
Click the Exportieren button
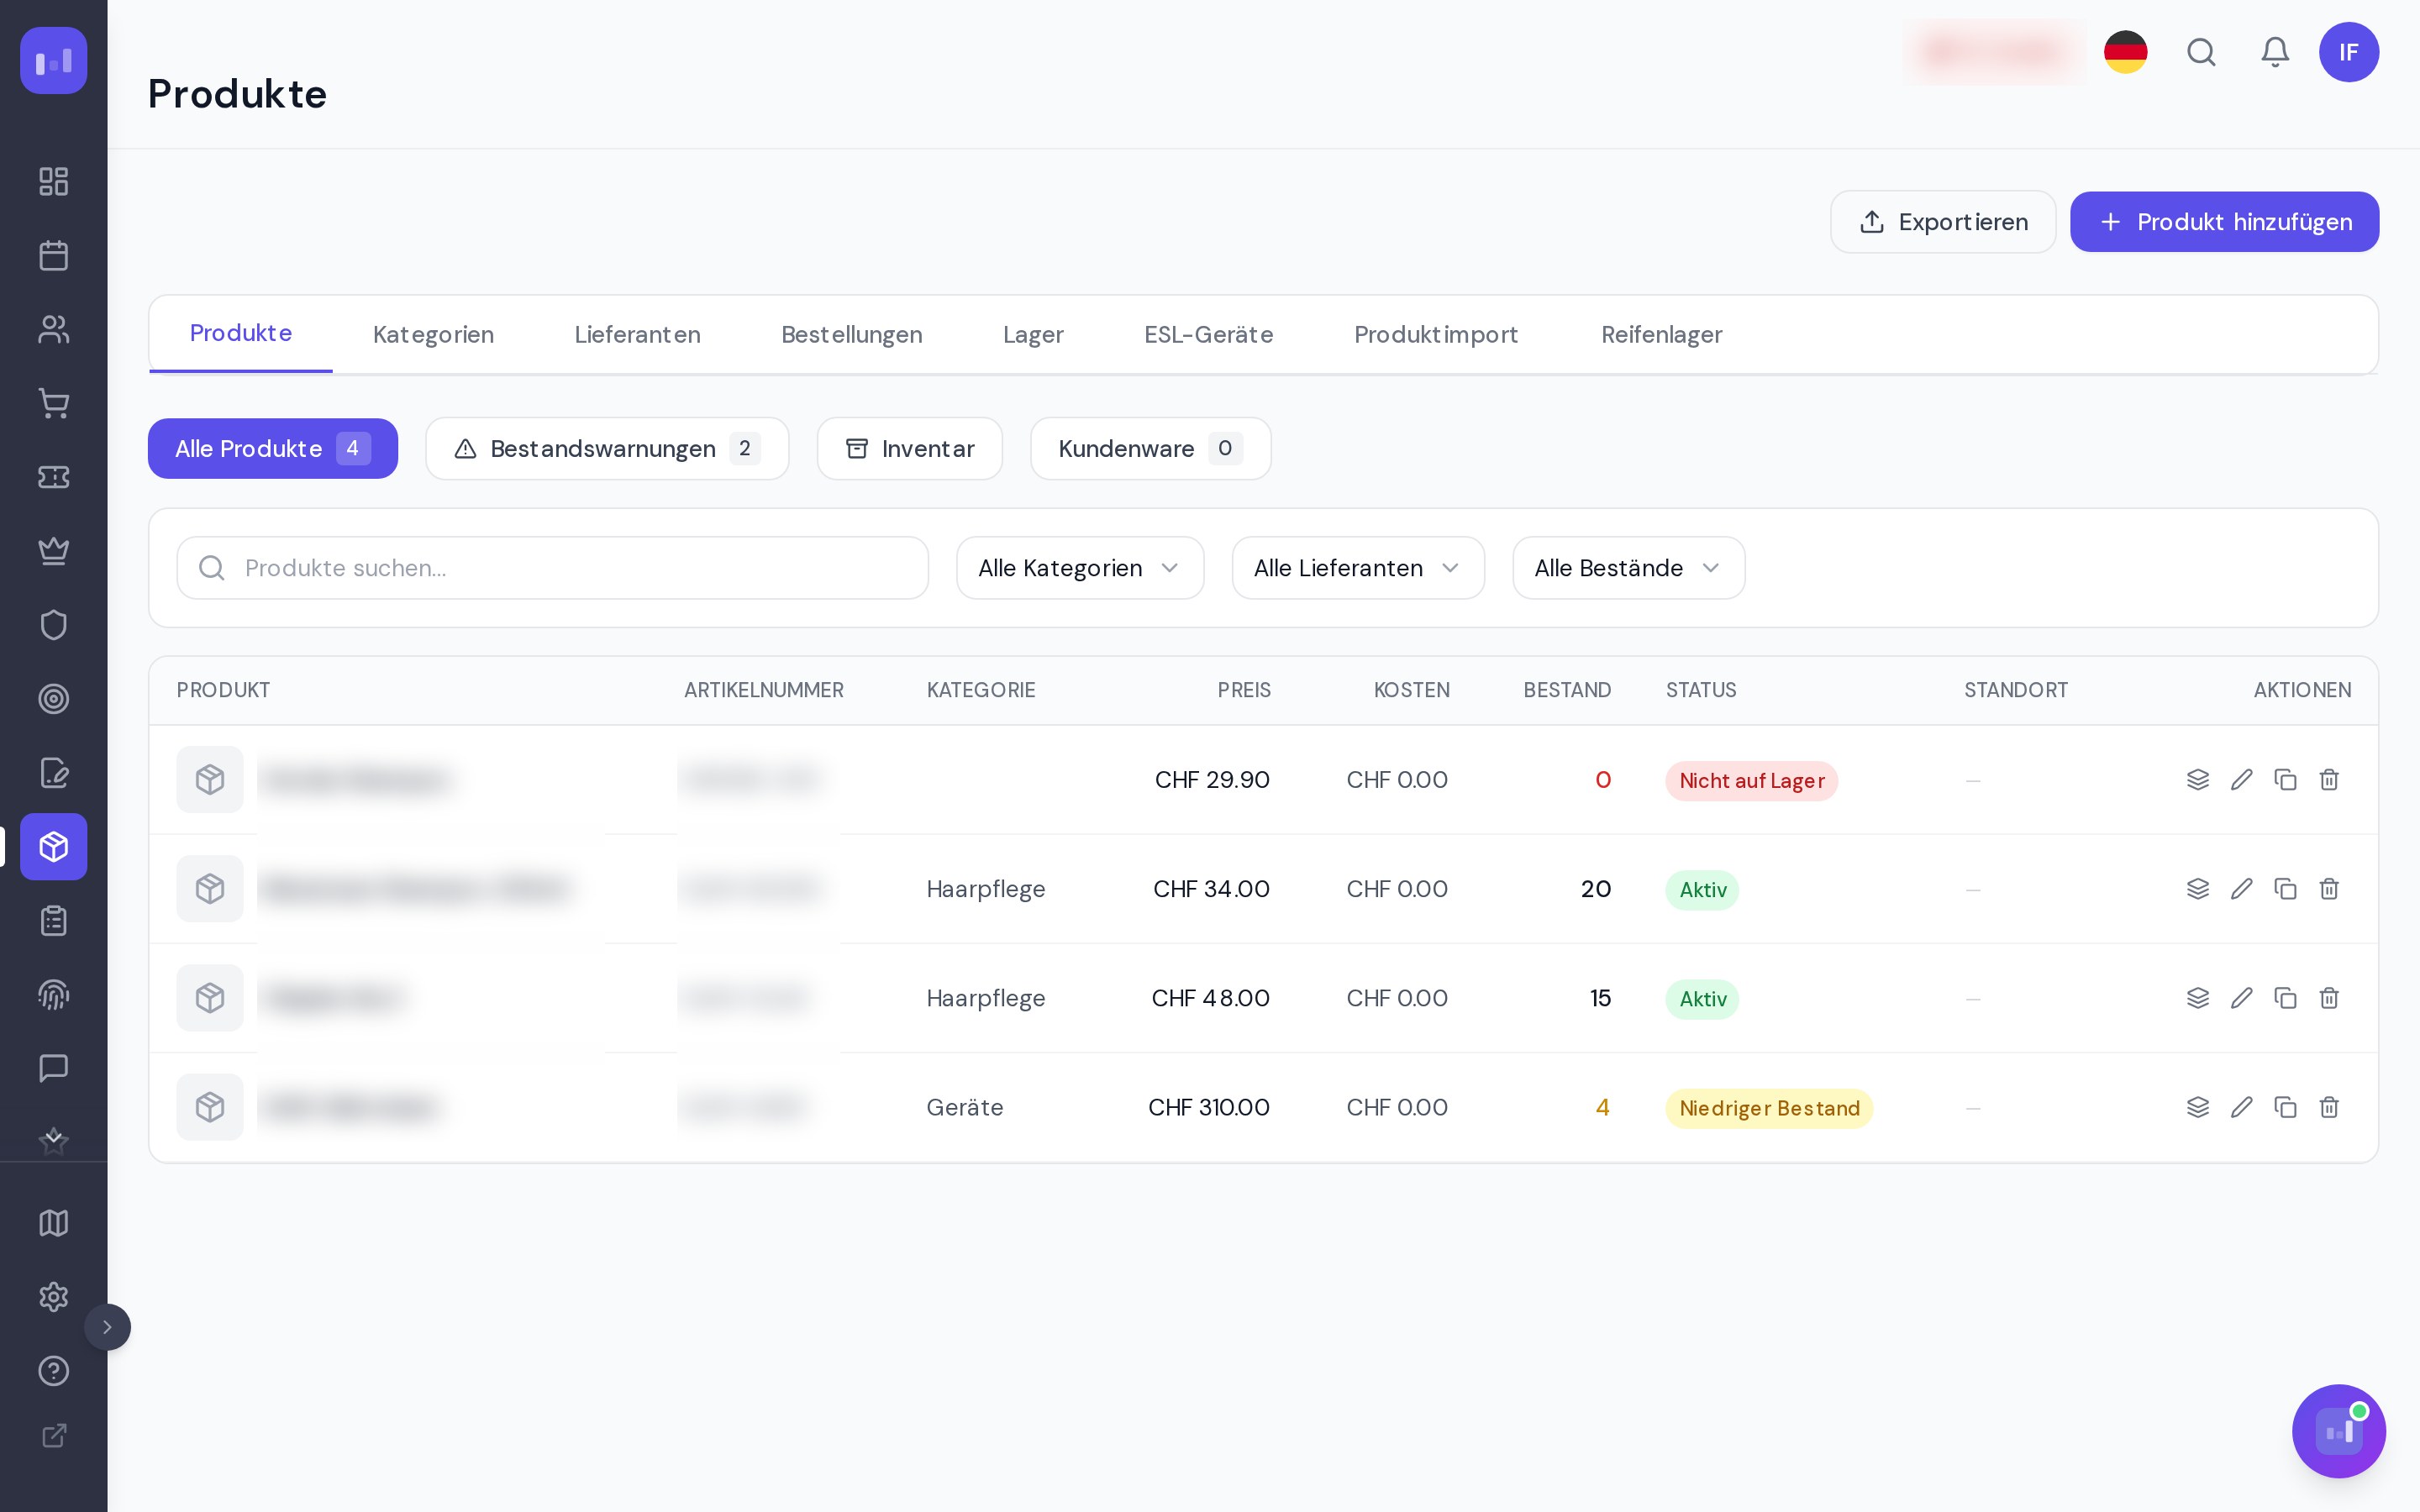click(1943, 222)
